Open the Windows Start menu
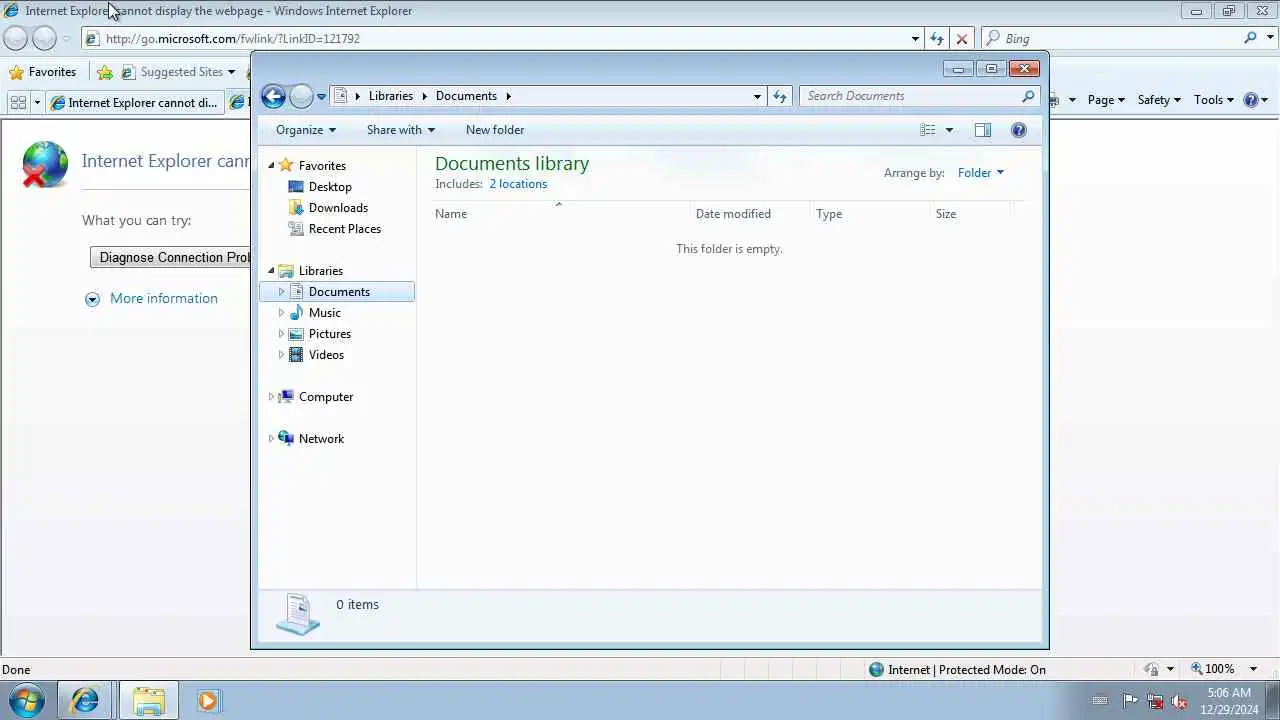 (27, 700)
